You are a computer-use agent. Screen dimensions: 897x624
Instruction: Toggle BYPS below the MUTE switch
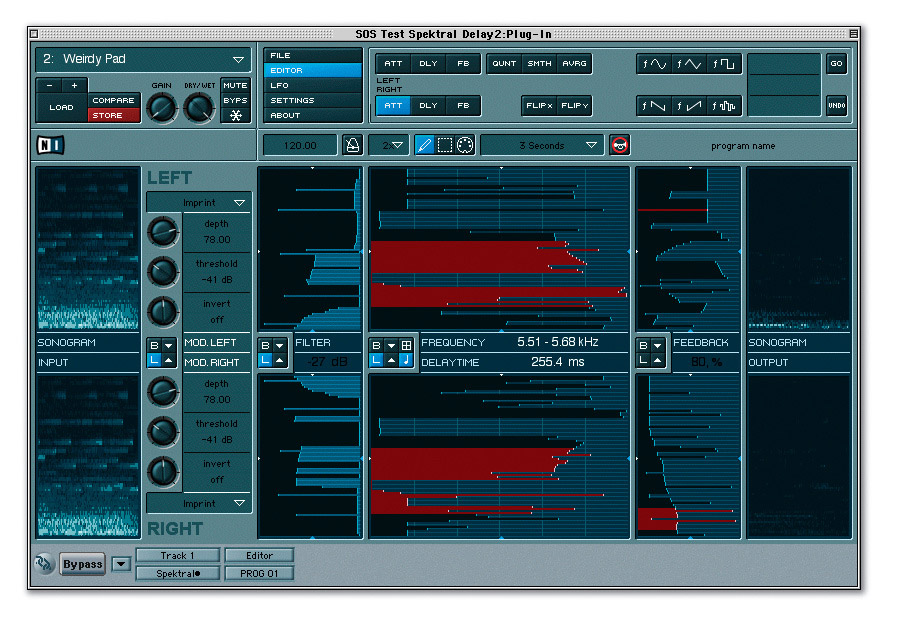coord(235,99)
